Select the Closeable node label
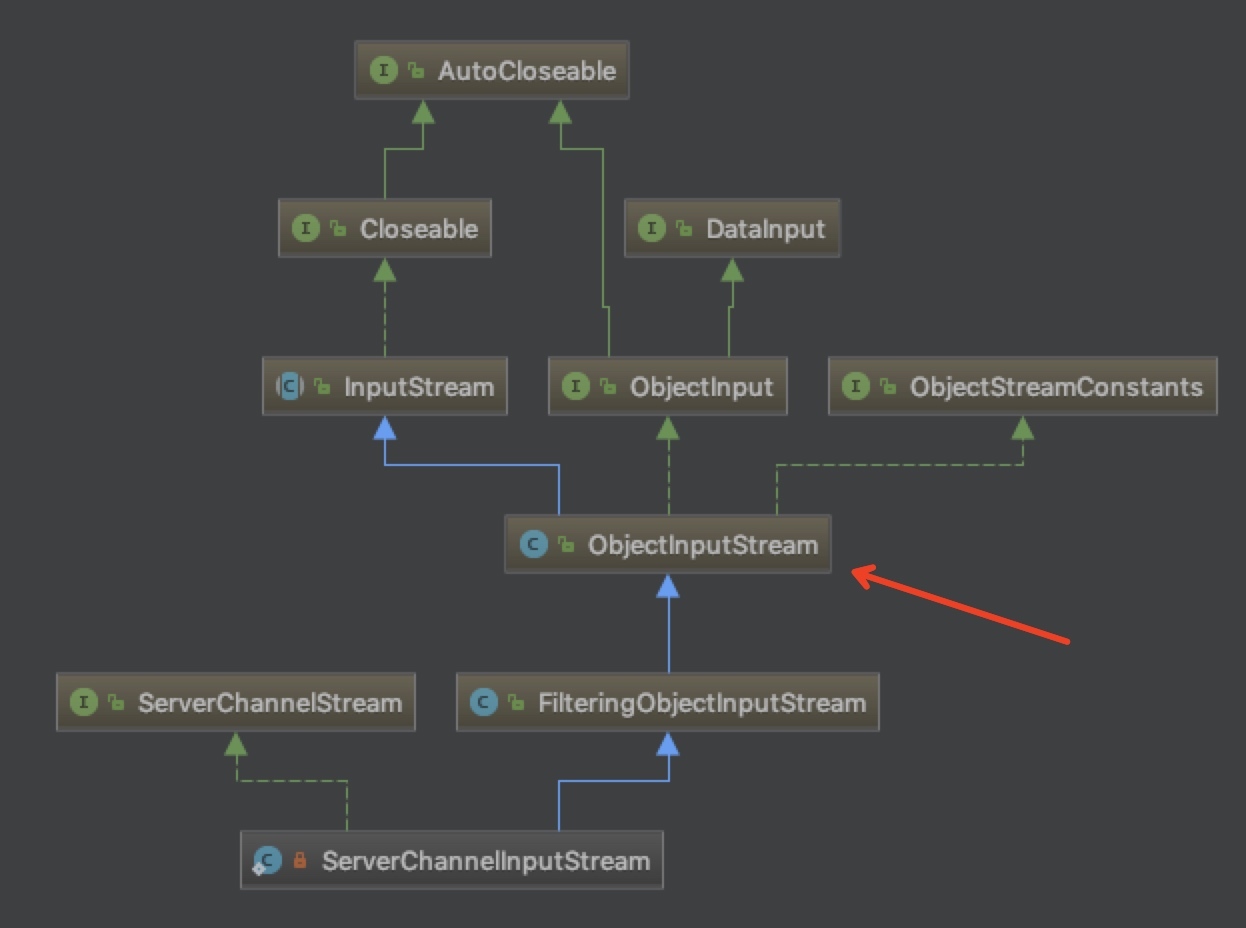 point(419,228)
